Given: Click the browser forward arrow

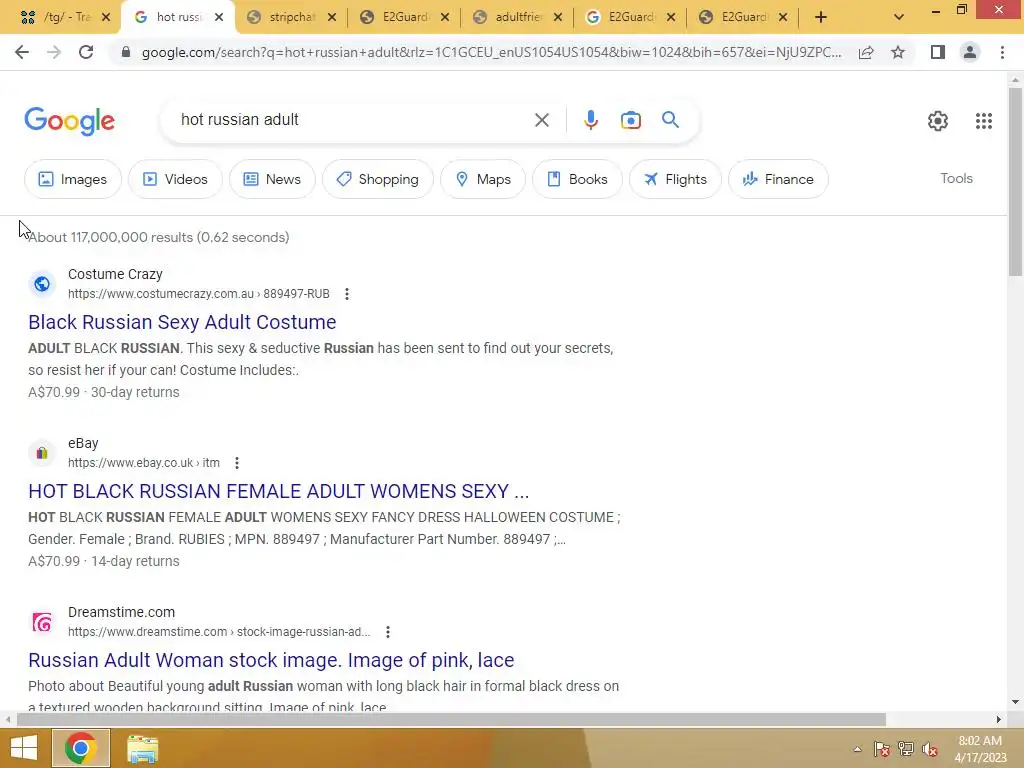Looking at the screenshot, I should [54, 52].
